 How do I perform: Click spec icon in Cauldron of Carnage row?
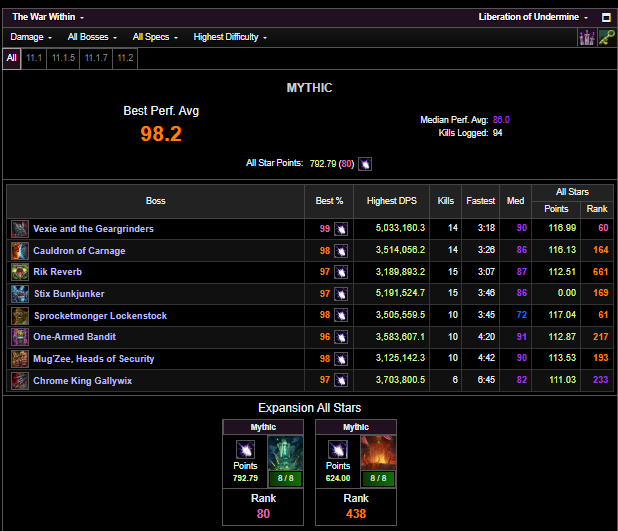(341, 251)
